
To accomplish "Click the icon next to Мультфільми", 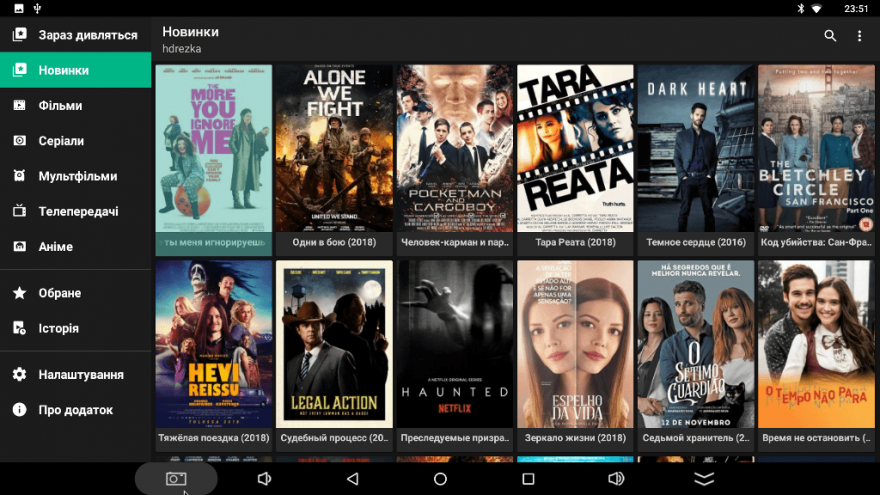I will [20, 176].
